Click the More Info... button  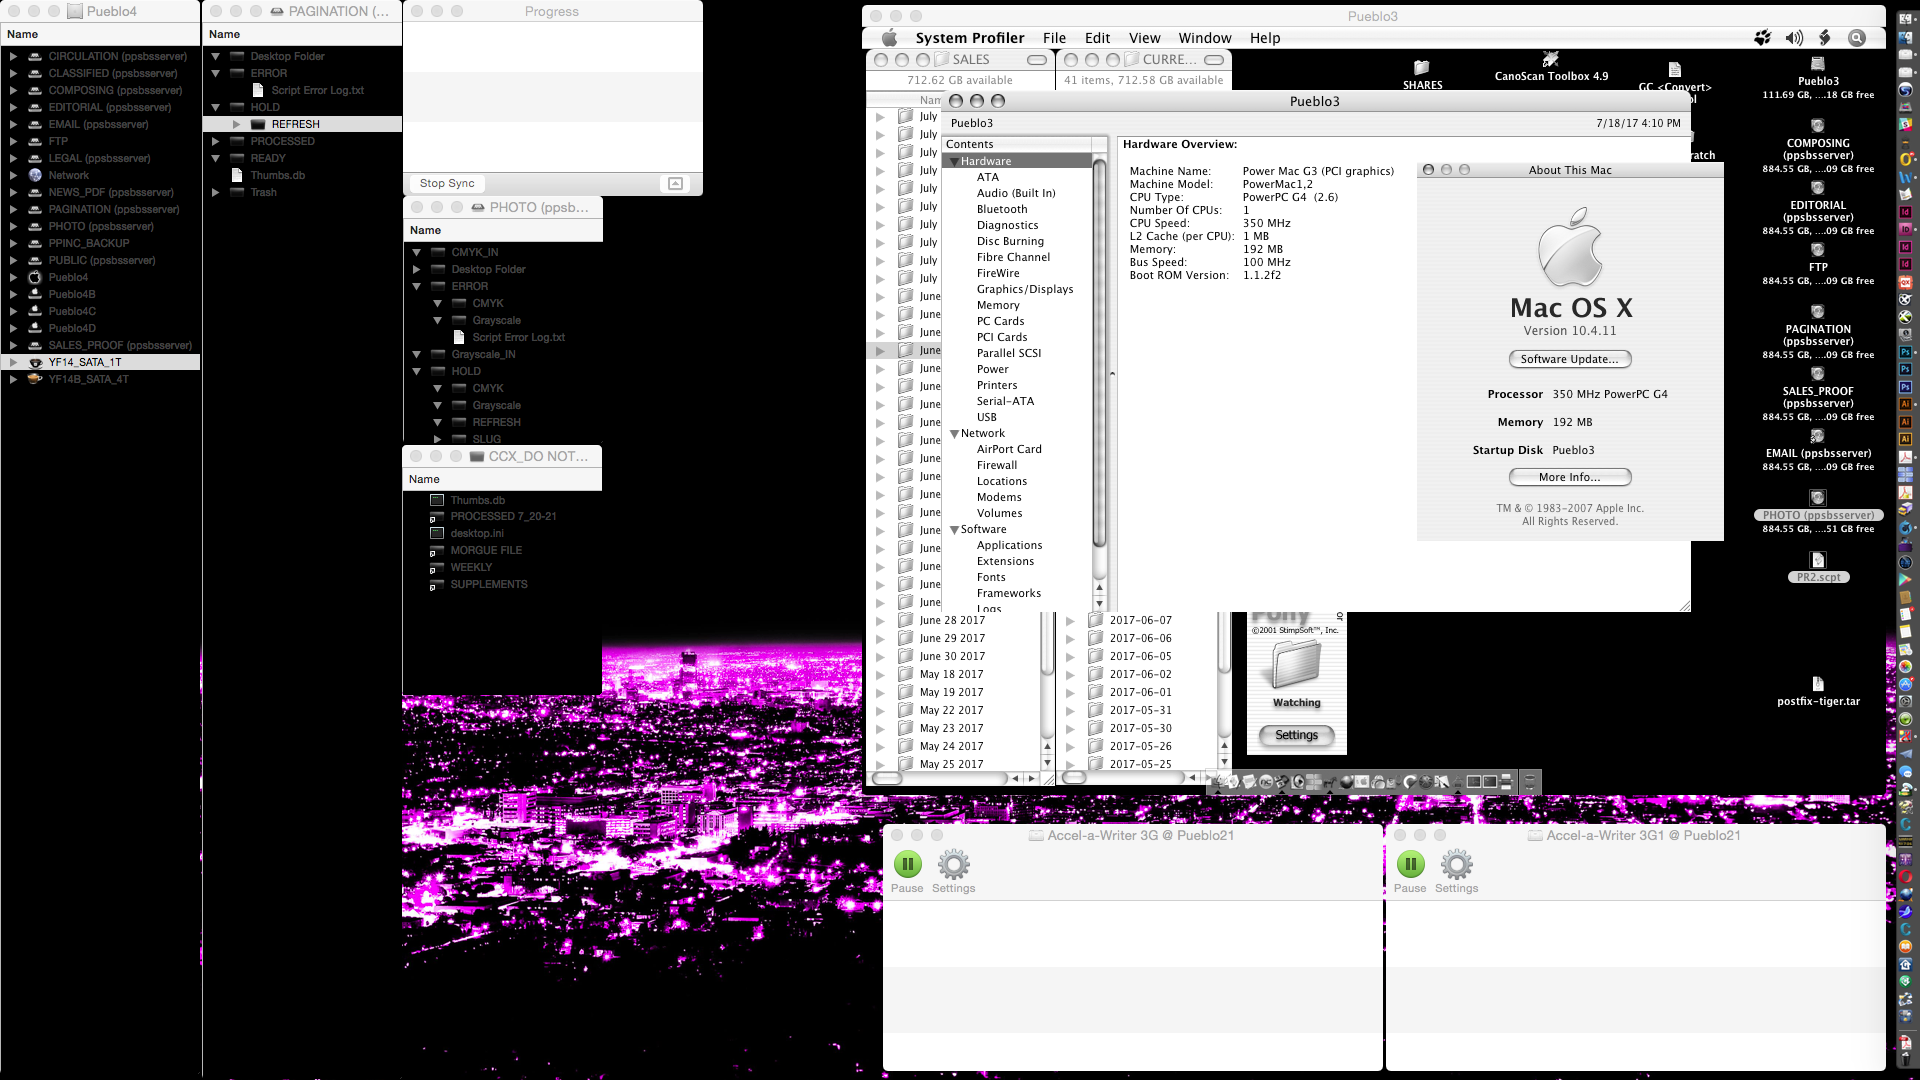(1569, 477)
